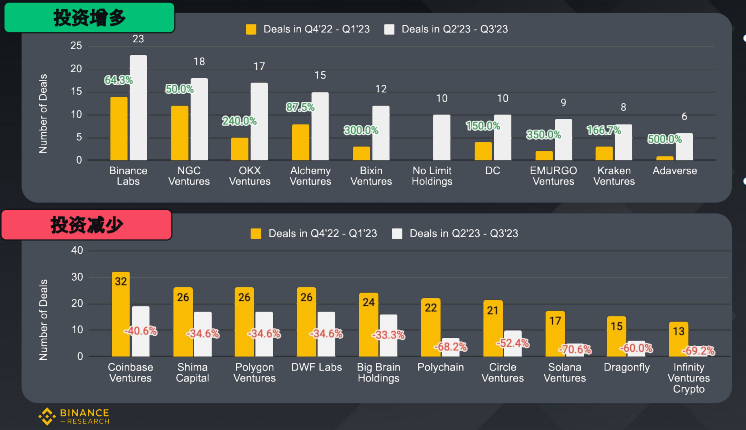This screenshot has height=430, width=746.
Task: Click the Kraken Ventures 166.7% label
Action: pyautogui.click(x=604, y=130)
